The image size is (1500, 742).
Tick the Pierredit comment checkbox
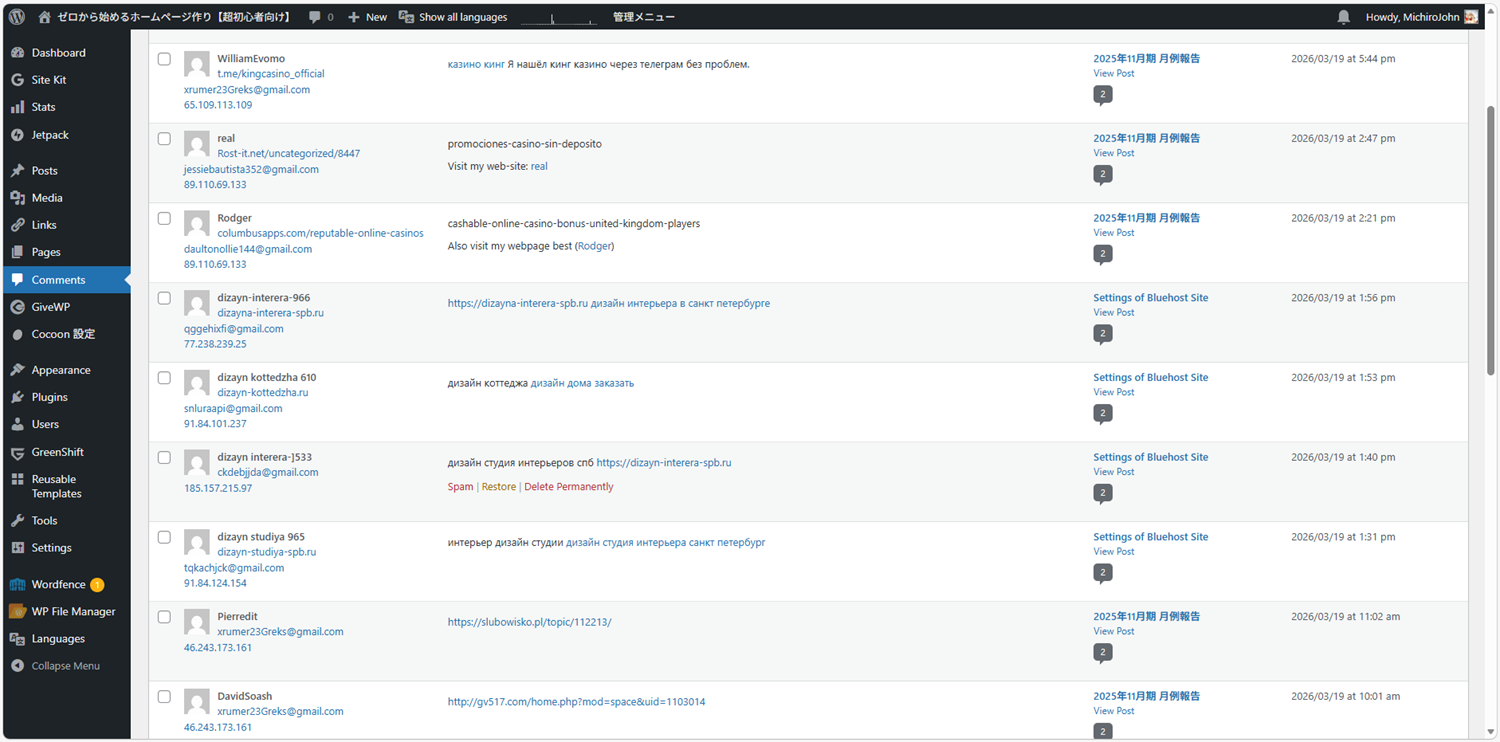click(x=164, y=617)
